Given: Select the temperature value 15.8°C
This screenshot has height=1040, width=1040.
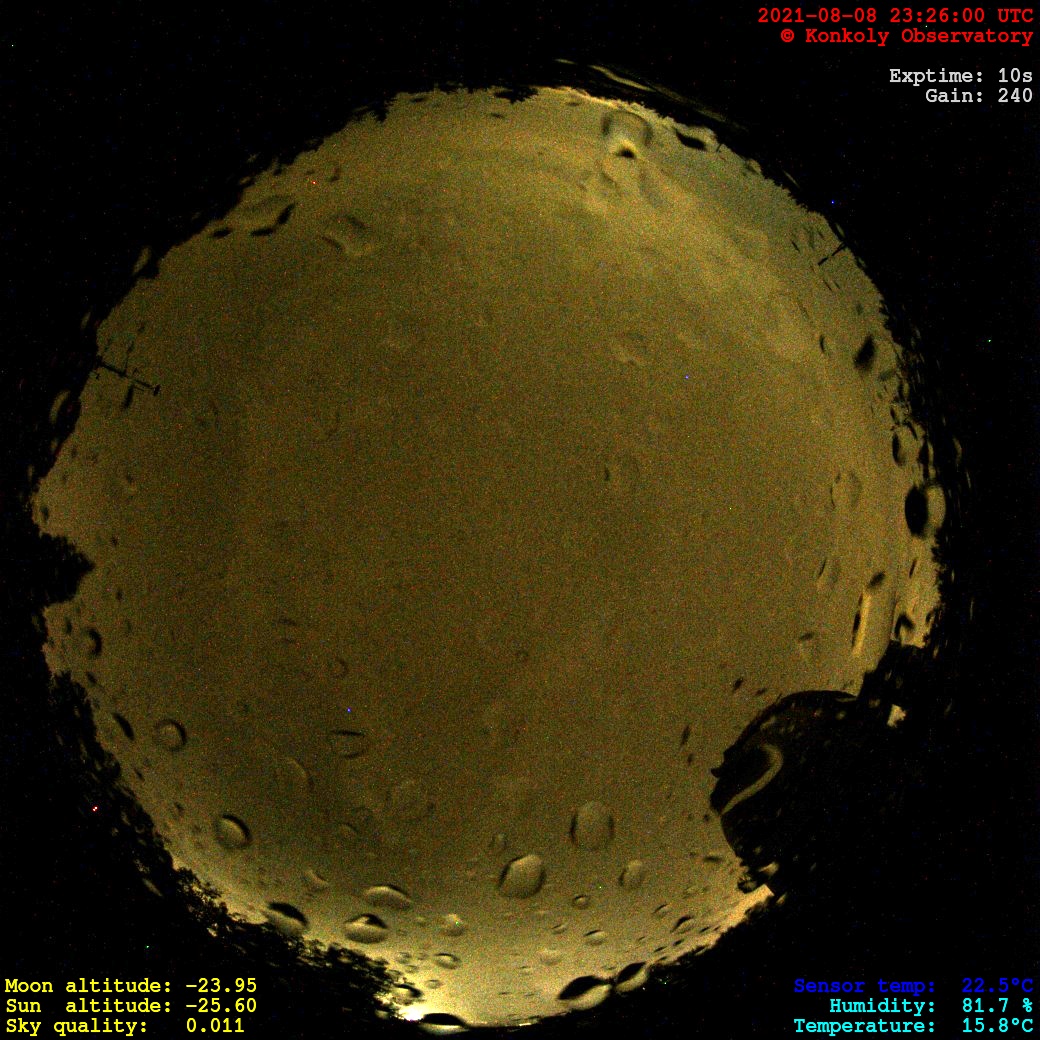Looking at the screenshot, I should (997, 1026).
